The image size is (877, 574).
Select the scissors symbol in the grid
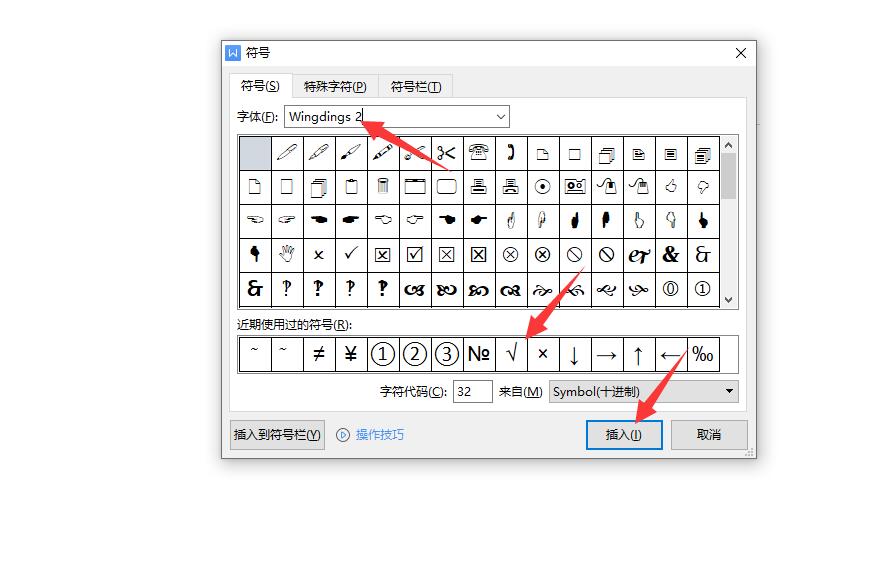coord(446,153)
